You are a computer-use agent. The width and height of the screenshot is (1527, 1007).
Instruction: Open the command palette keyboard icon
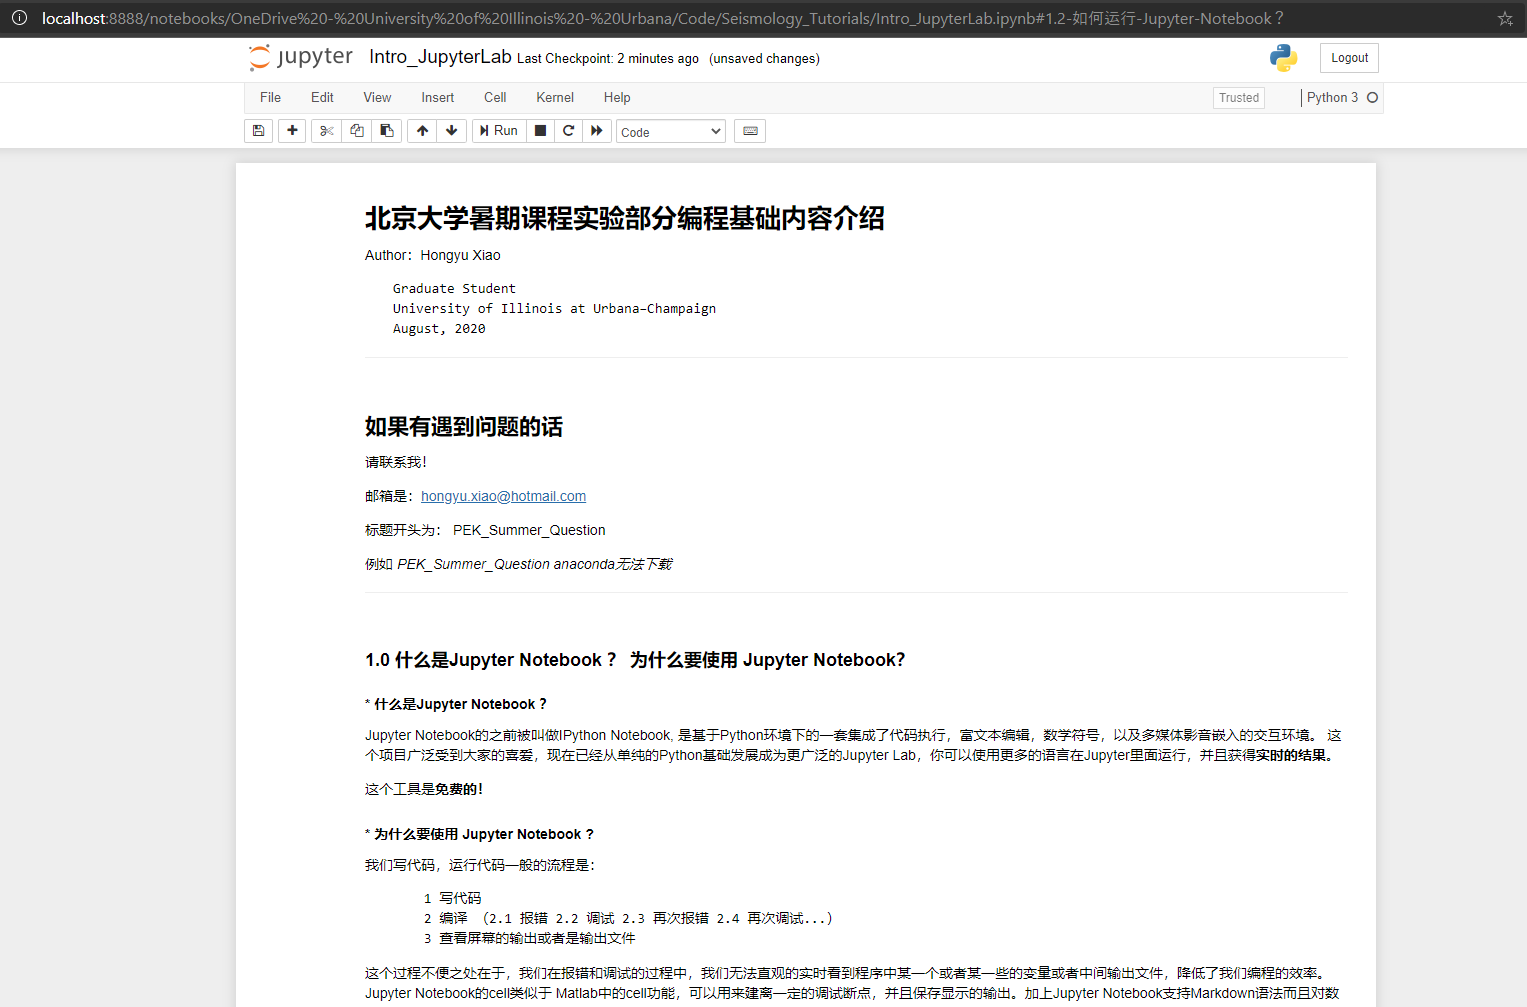(750, 131)
